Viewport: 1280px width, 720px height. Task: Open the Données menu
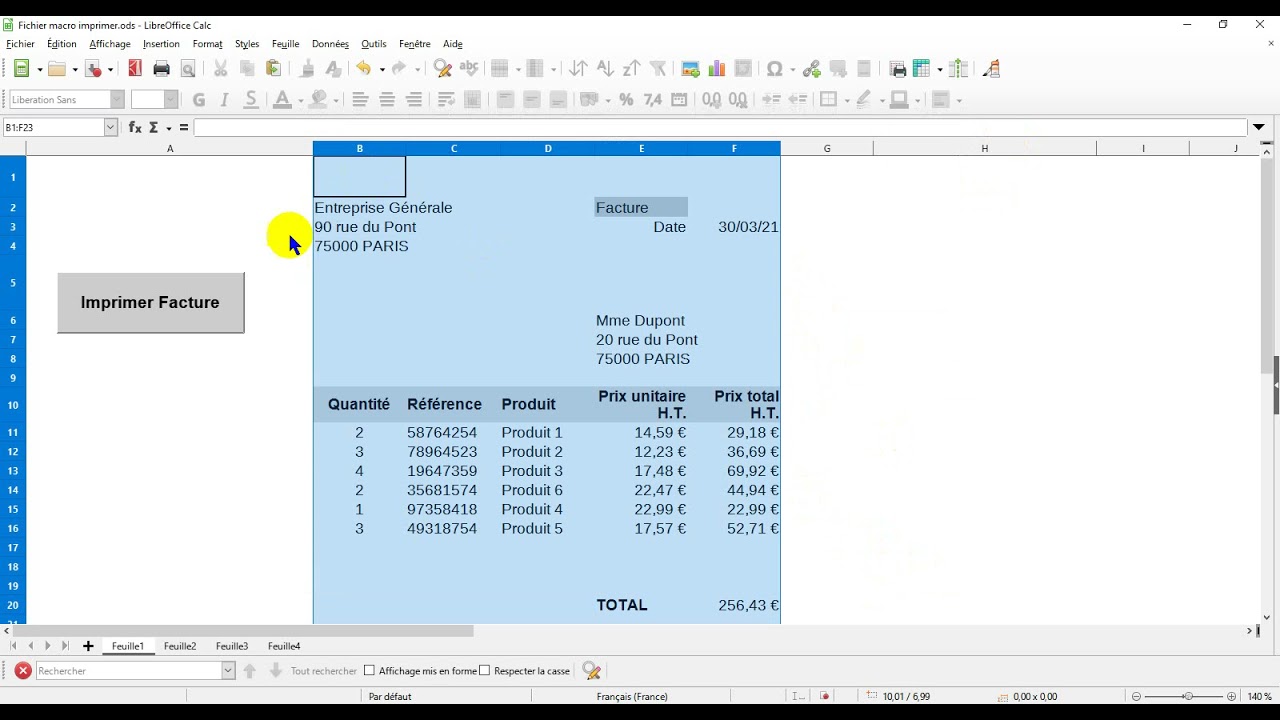[x=330, y=44]
